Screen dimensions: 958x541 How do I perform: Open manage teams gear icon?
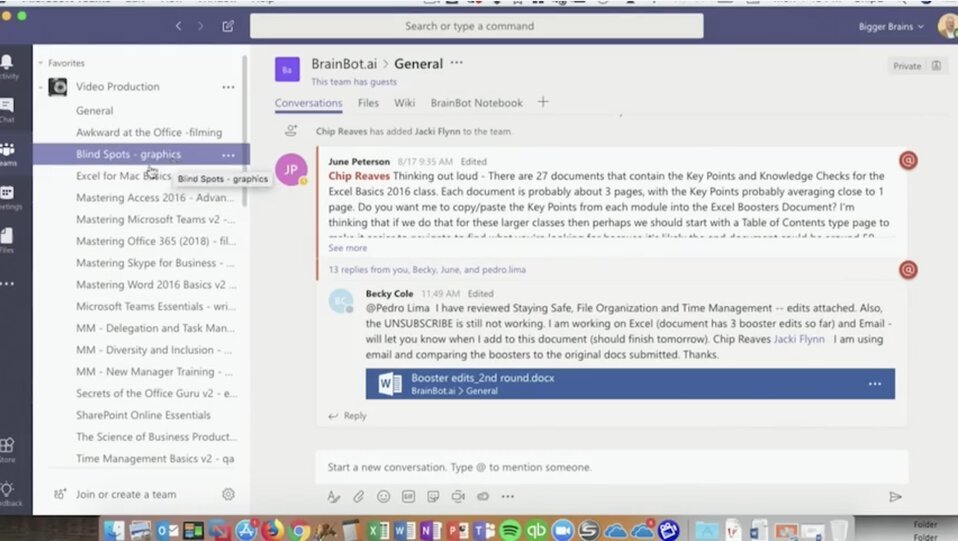click(228, 494)
